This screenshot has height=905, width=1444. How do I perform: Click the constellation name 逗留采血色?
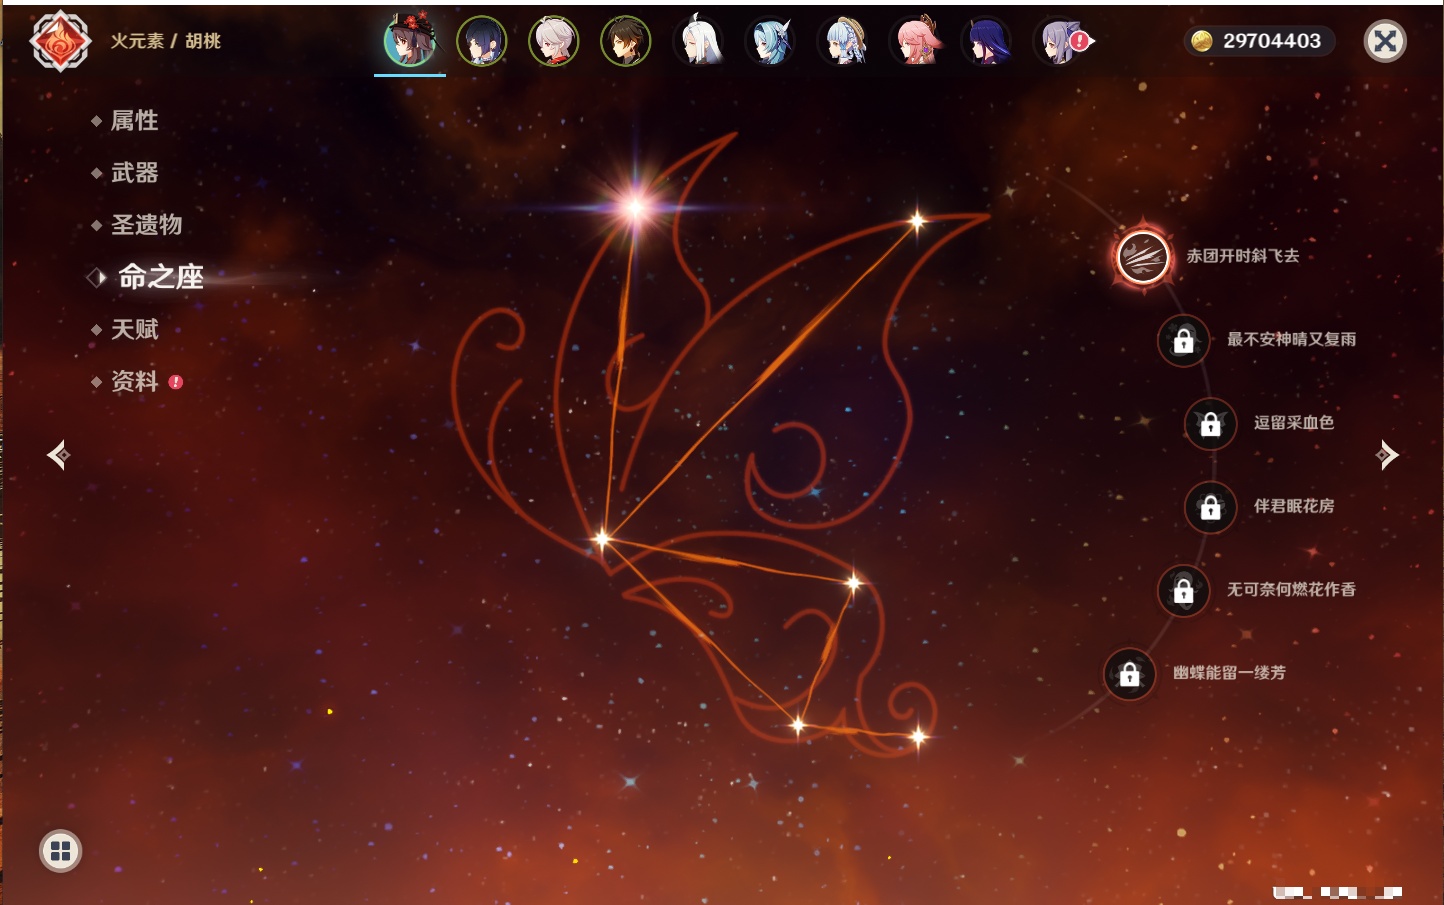pyautogui.click(x=1294, y=422)
